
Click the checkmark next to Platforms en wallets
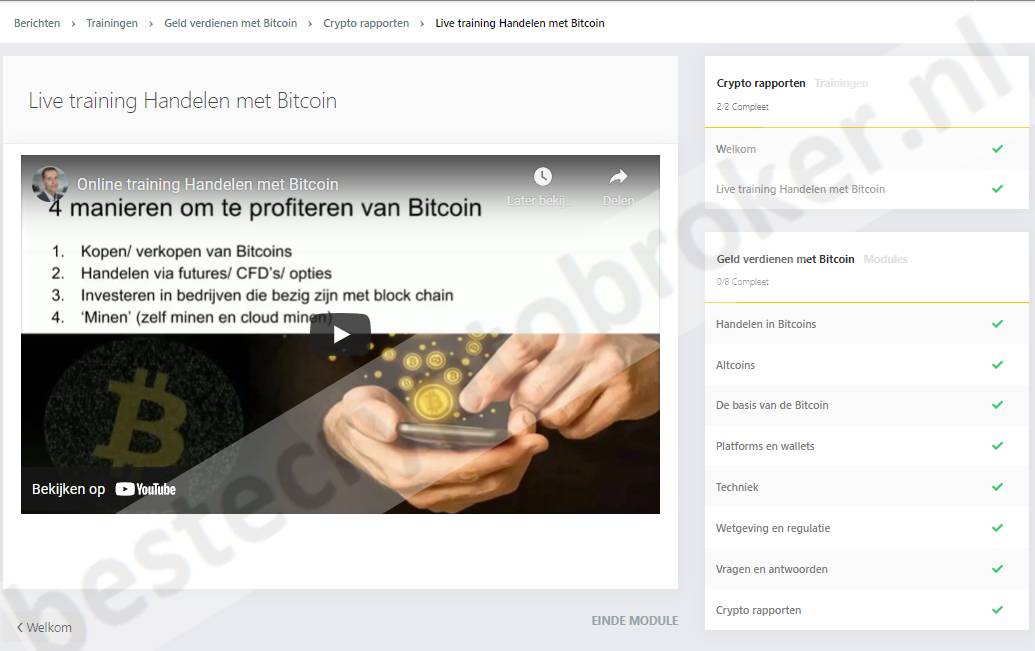(997, 446)
